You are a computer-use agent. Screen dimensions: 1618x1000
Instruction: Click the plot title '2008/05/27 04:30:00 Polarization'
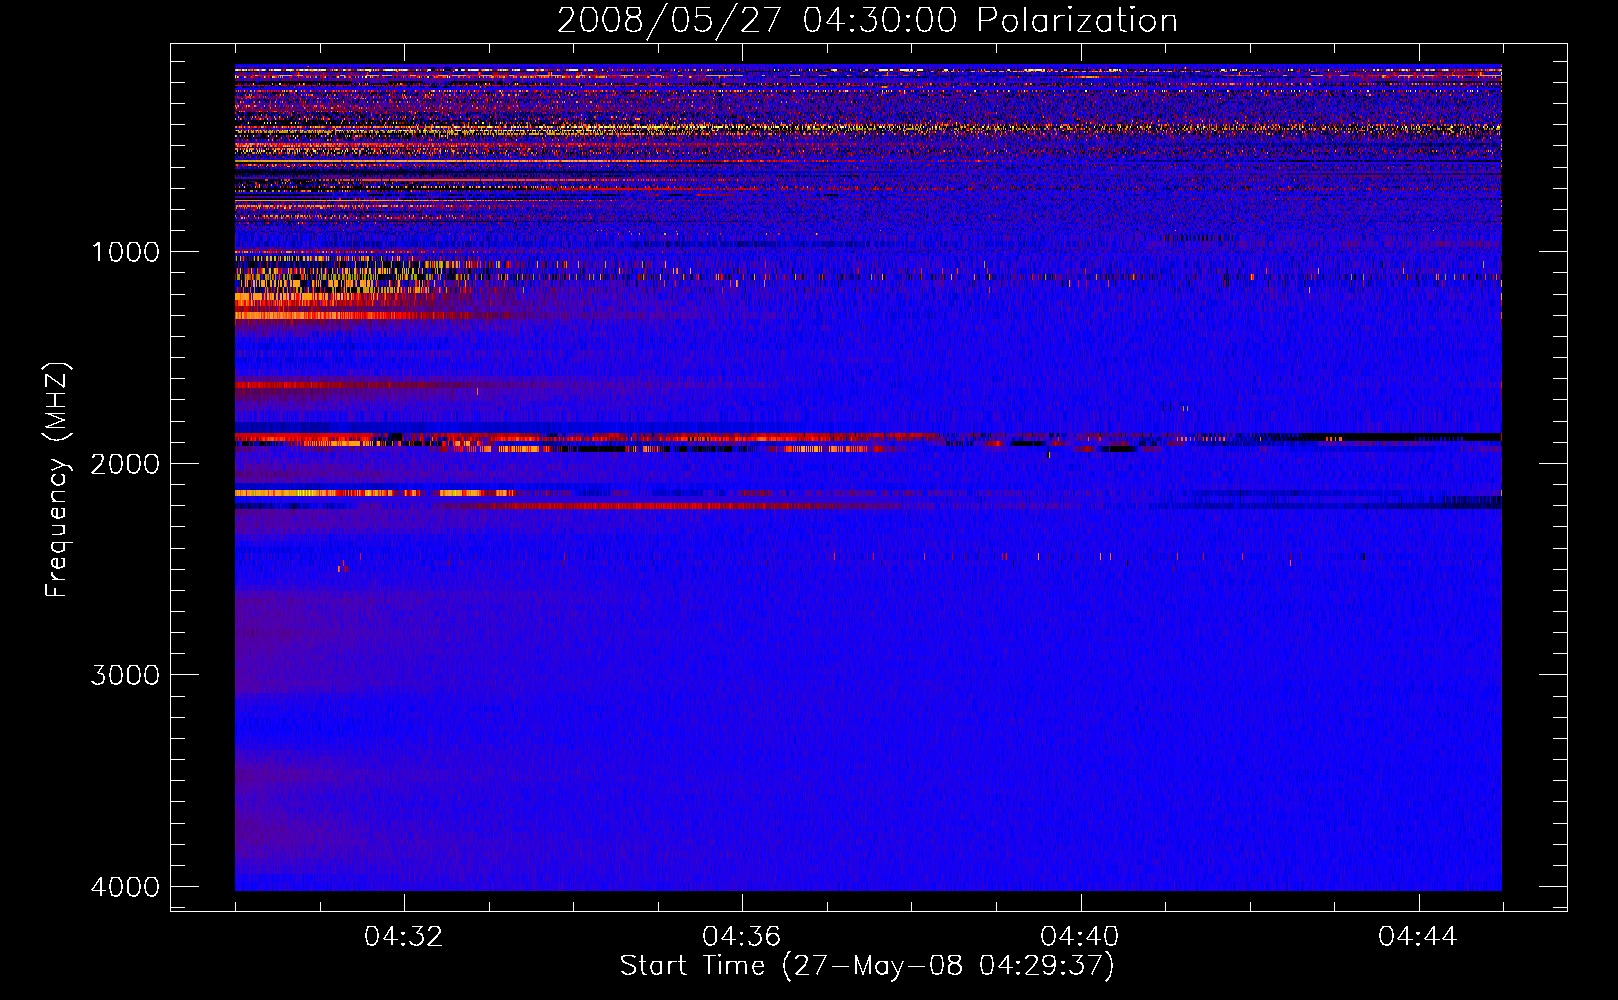[867, 21]
